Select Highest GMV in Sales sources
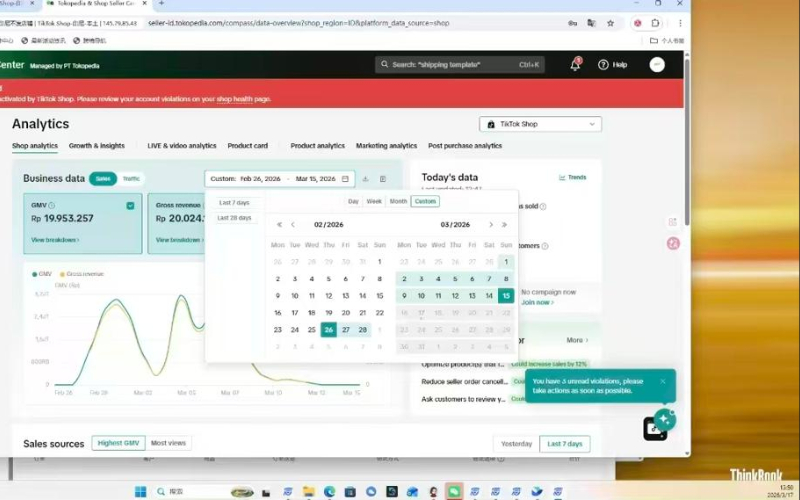800x500 pixels. (118, 443)
